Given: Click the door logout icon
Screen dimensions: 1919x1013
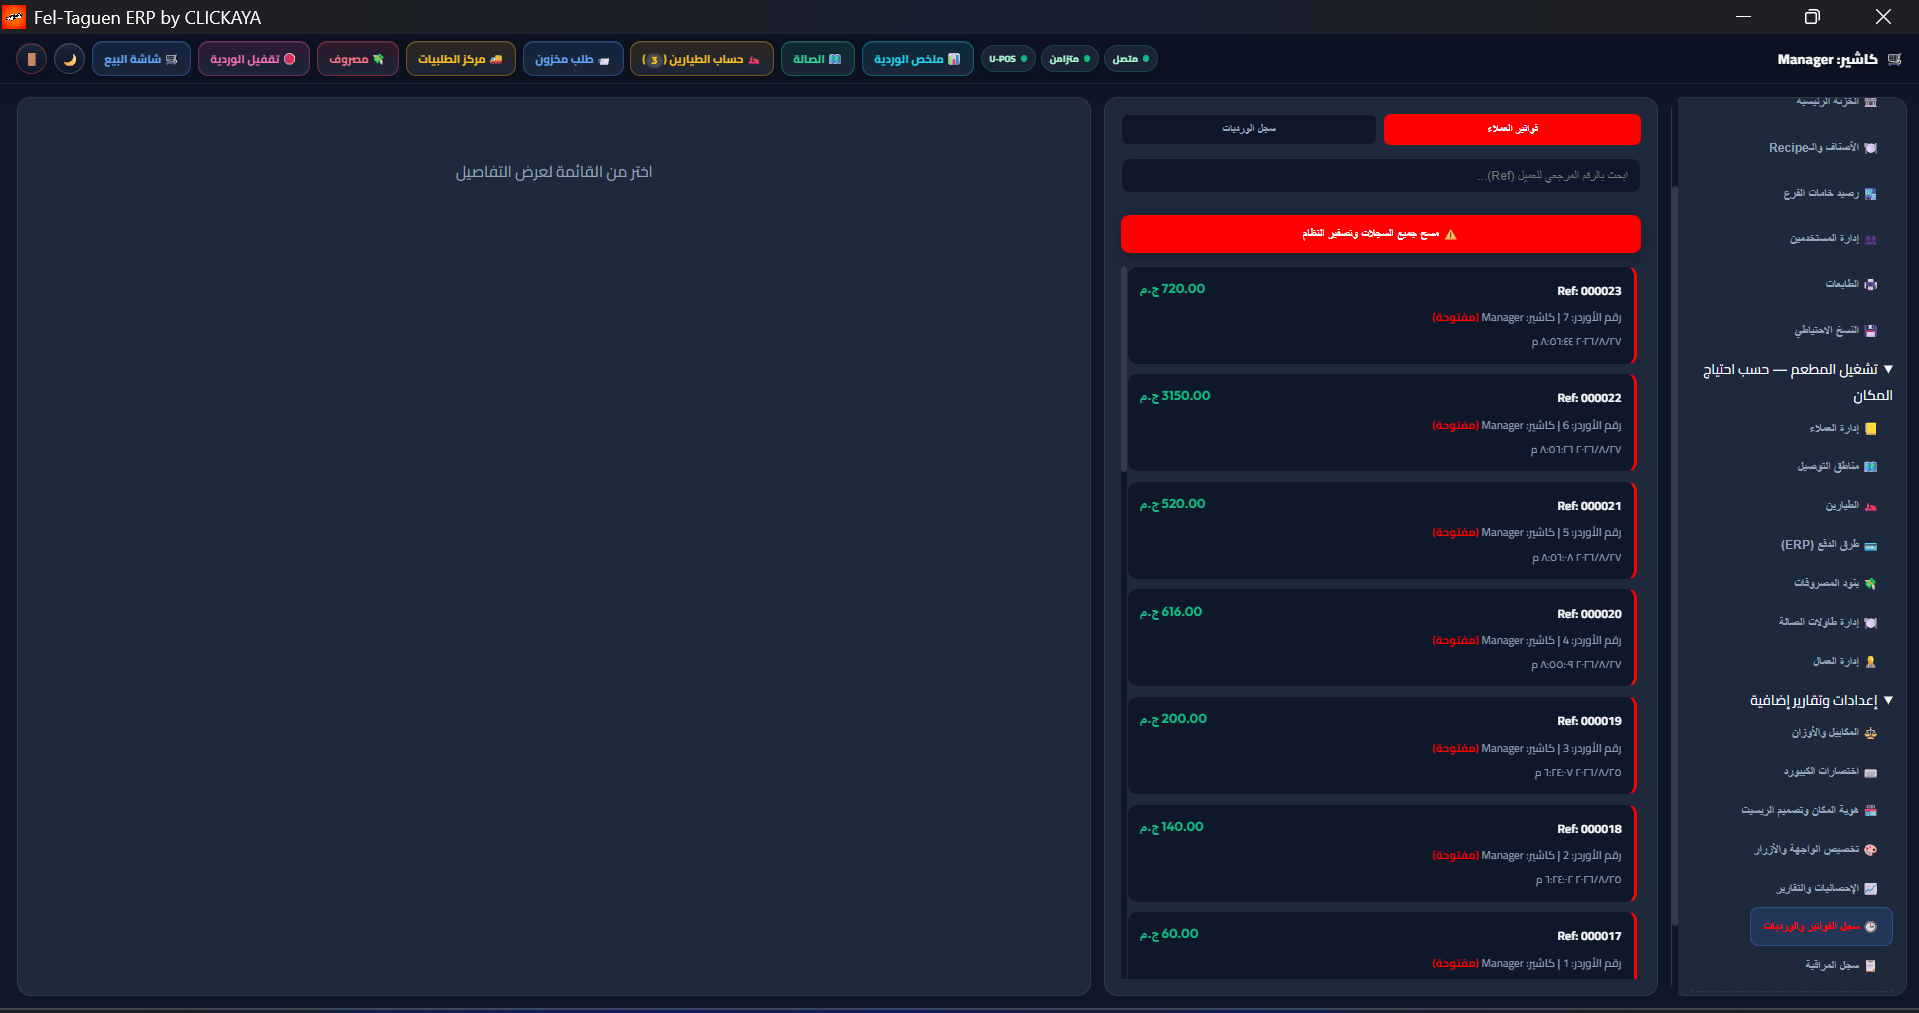Looking at the screenshot, I should coord(31,59).
